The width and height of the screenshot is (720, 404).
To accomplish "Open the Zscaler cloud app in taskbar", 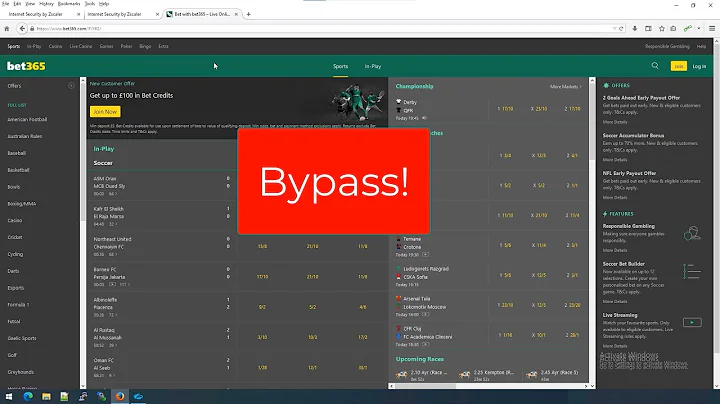I will [138, 396].
